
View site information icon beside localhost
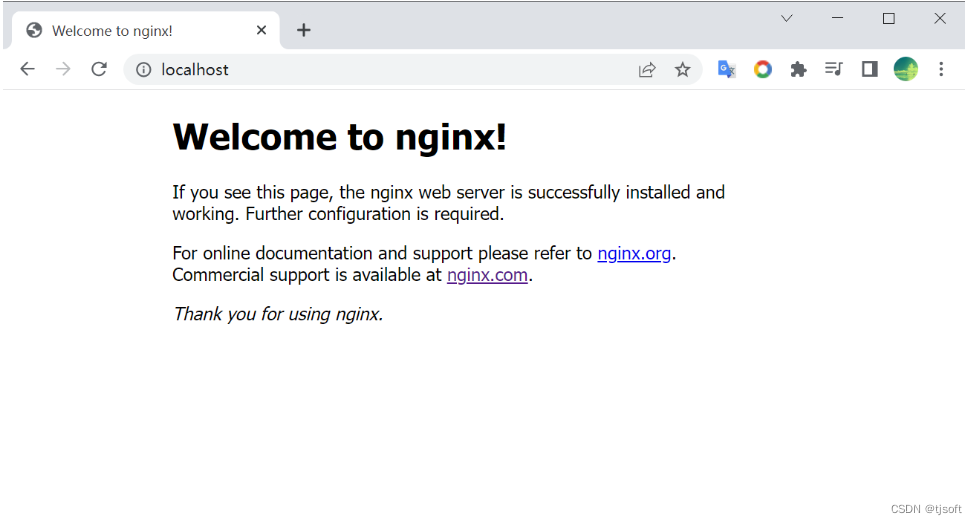click(x=143, y=70)
